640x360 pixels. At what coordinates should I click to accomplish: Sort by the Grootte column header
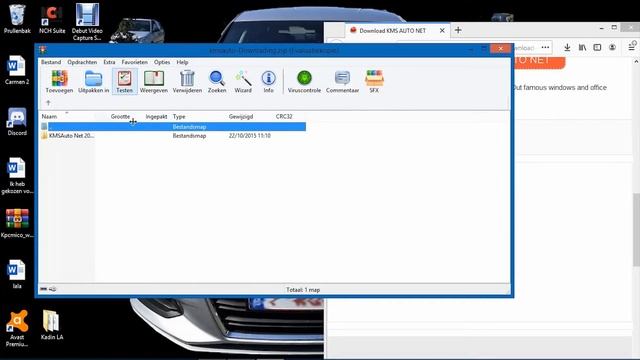click(x=120, y=116)
